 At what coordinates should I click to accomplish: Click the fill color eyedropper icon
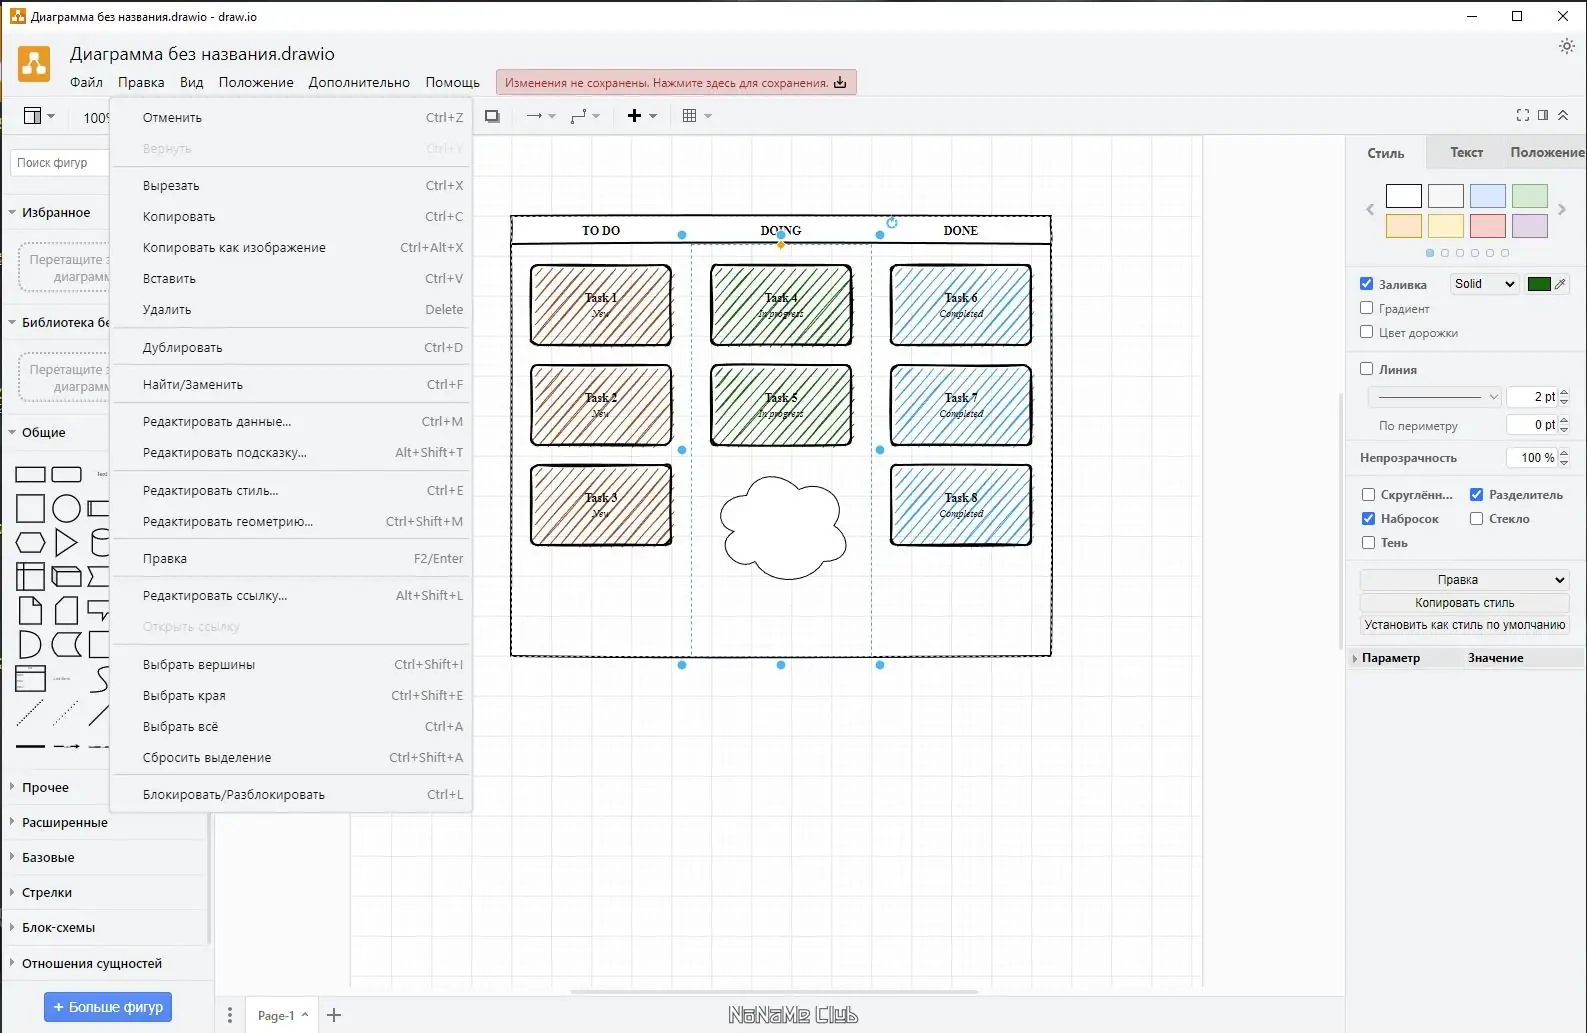click(1560, 284)
